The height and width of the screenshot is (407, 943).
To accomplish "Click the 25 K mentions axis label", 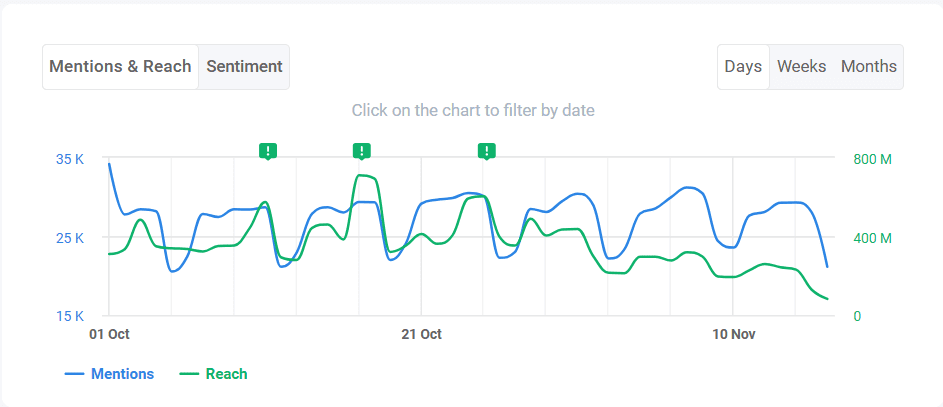I will click(71, 238).
